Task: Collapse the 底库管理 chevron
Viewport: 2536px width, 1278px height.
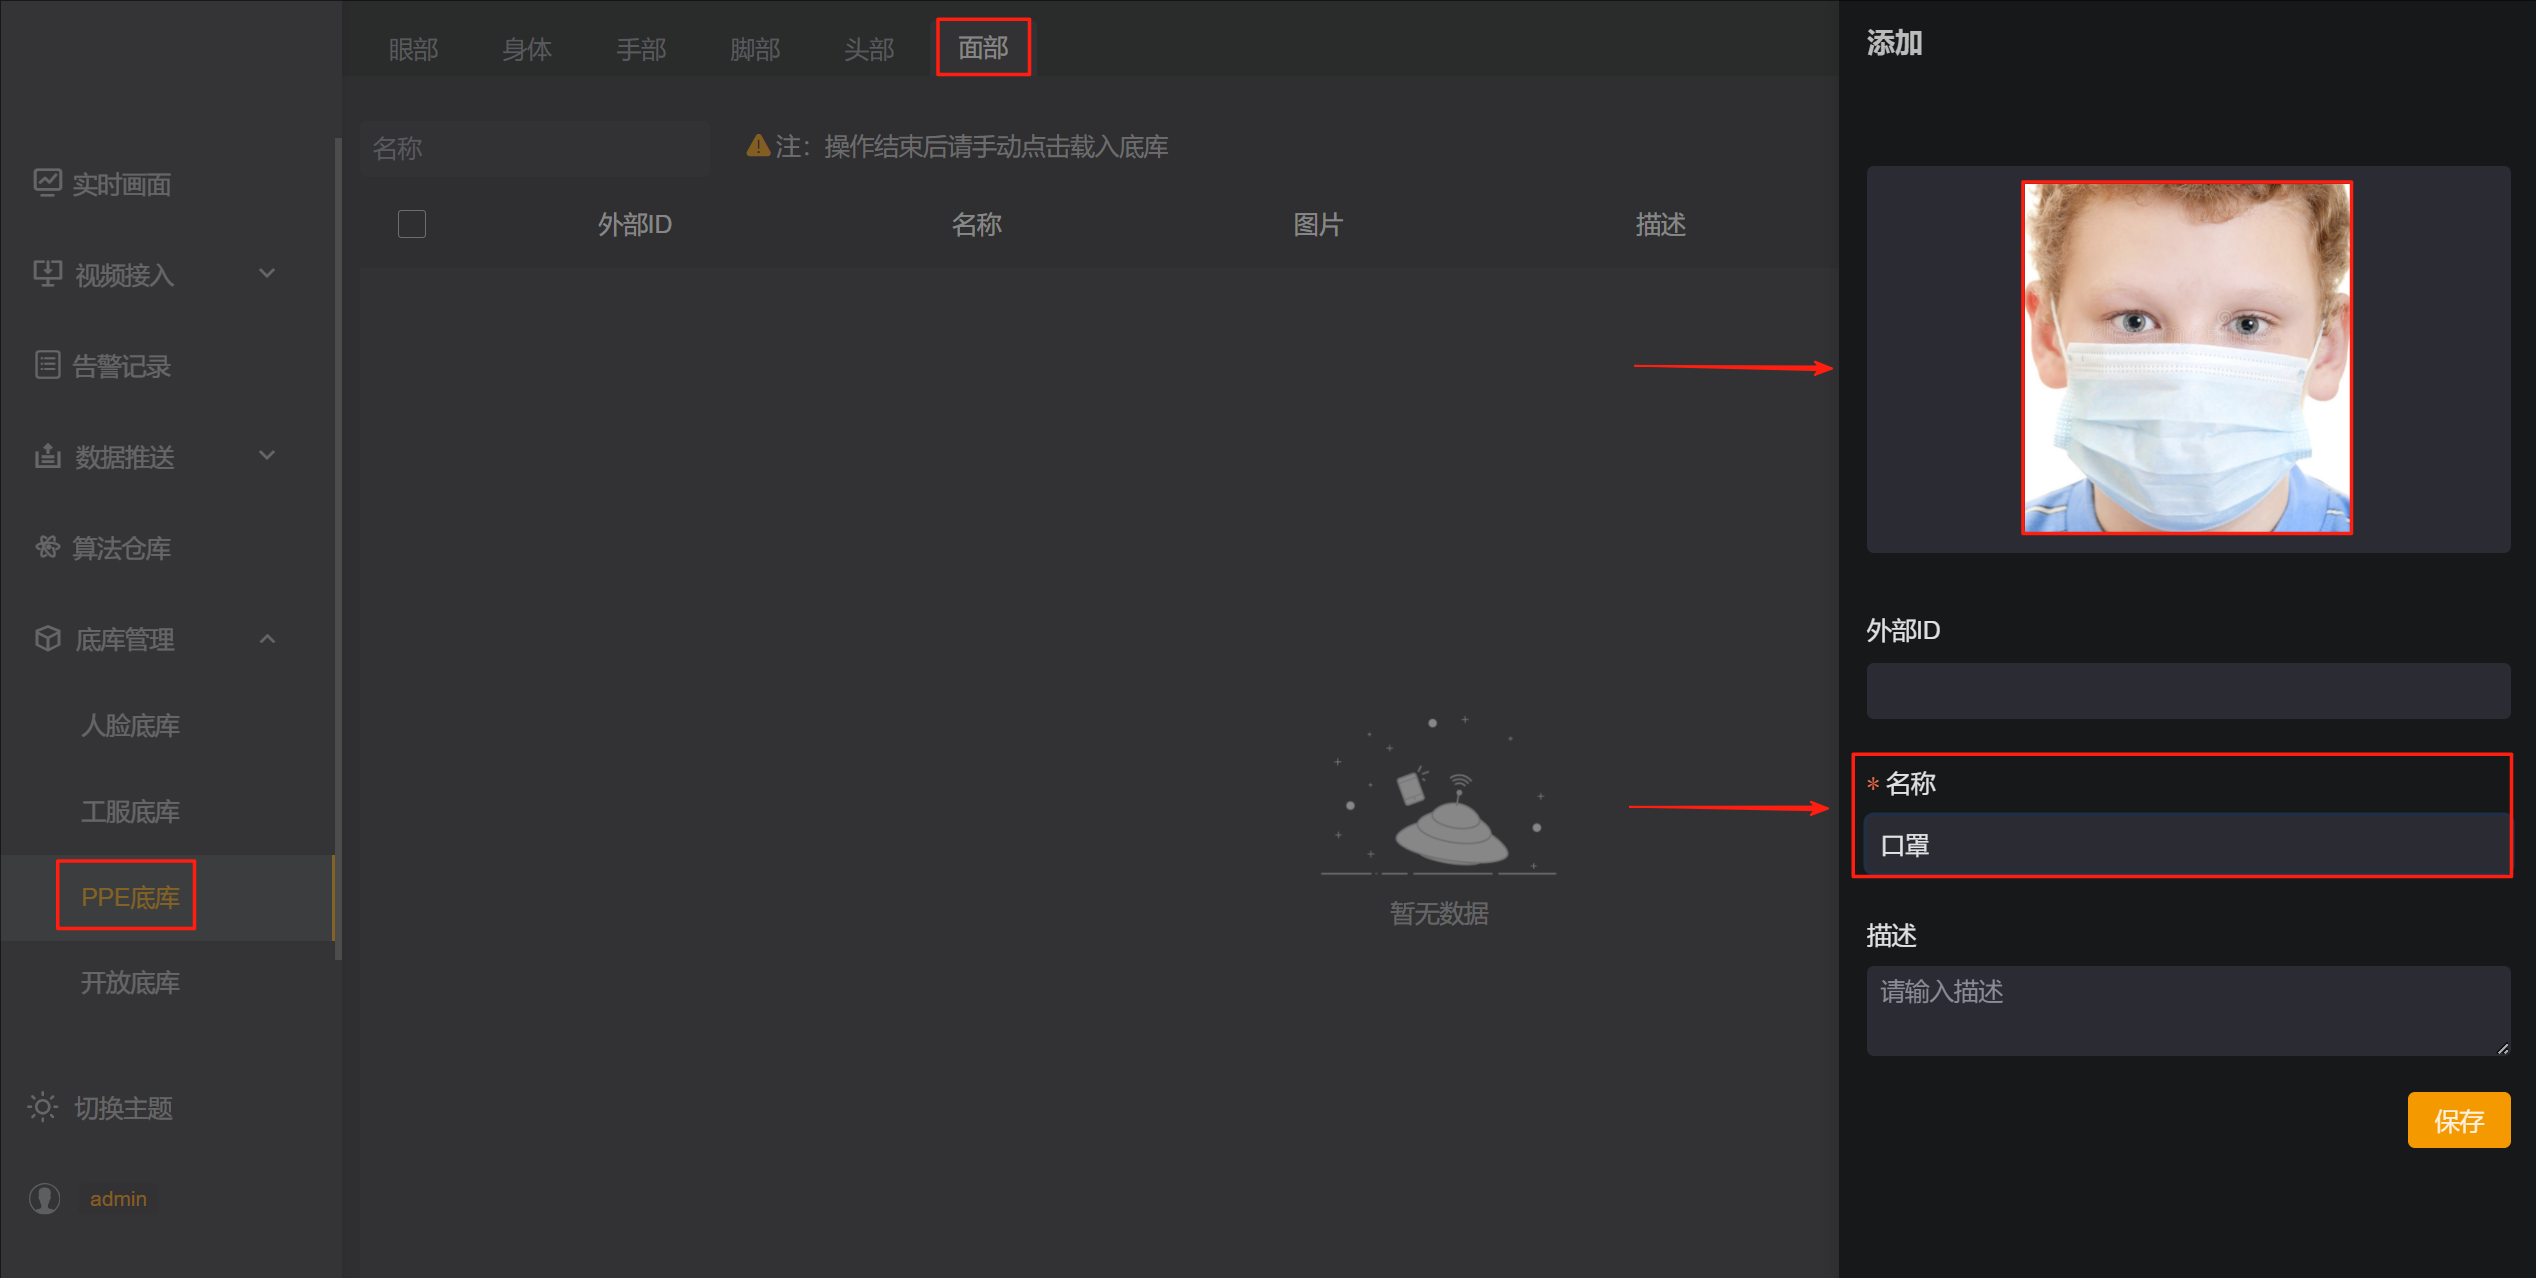Action: pyautogui.click(x=267, y=638)
